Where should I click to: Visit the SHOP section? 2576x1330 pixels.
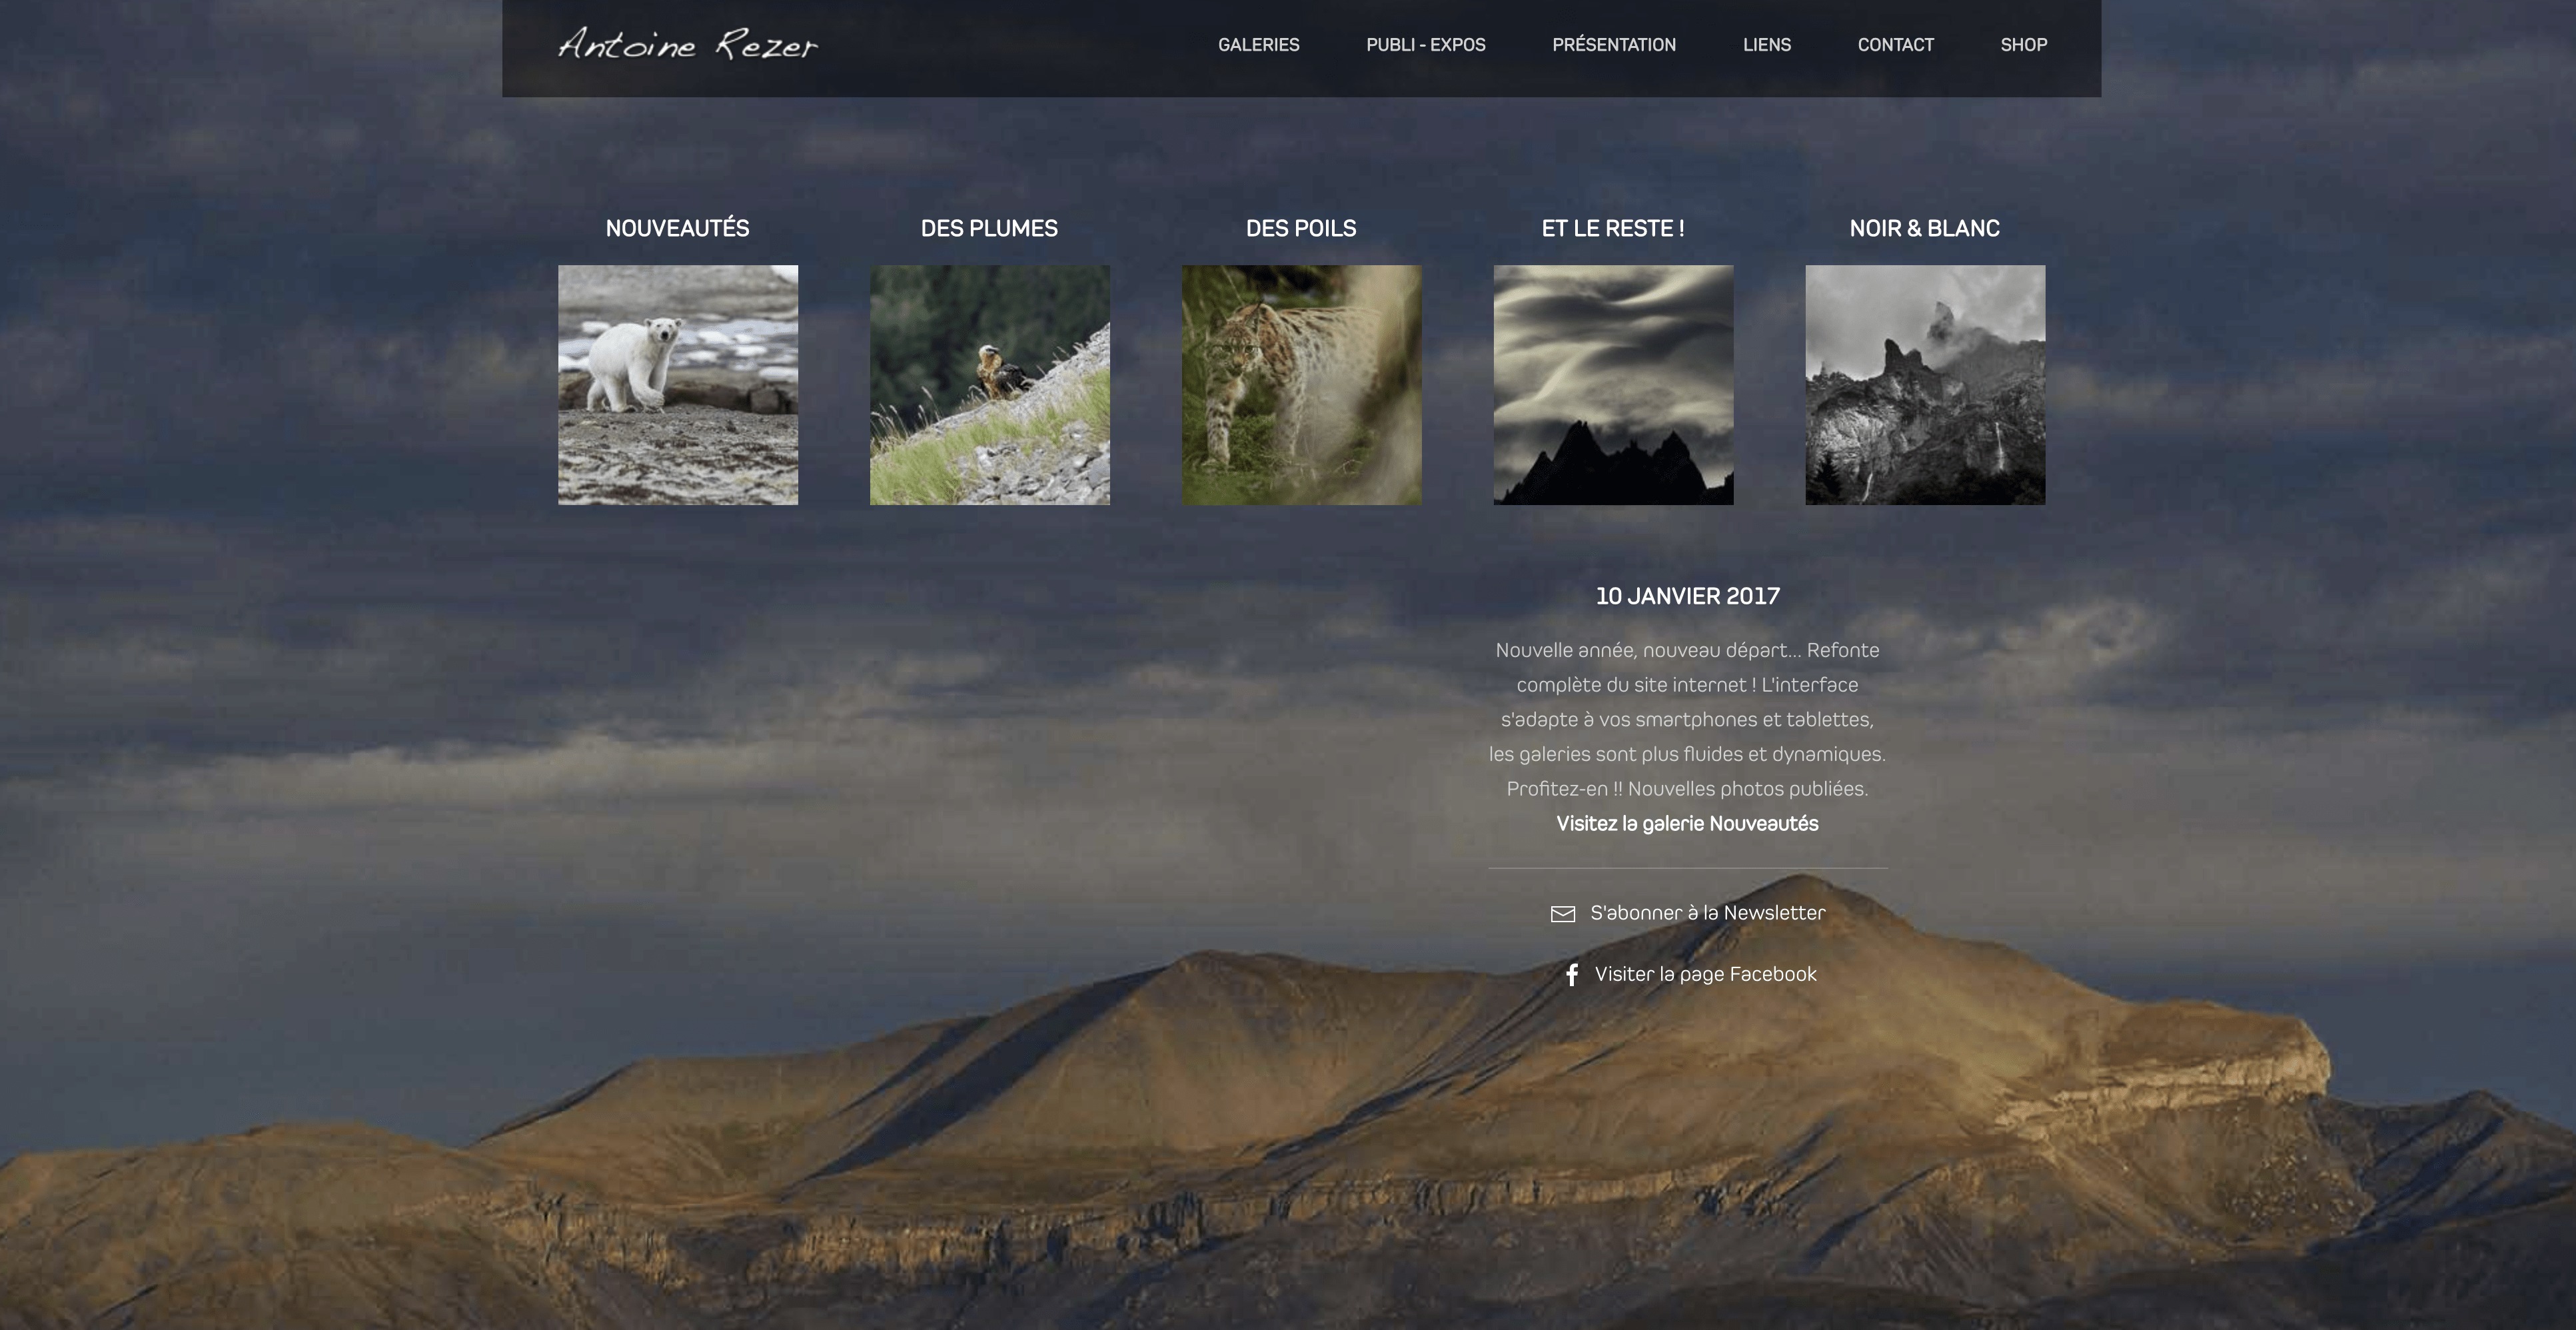click(2023, 45)
